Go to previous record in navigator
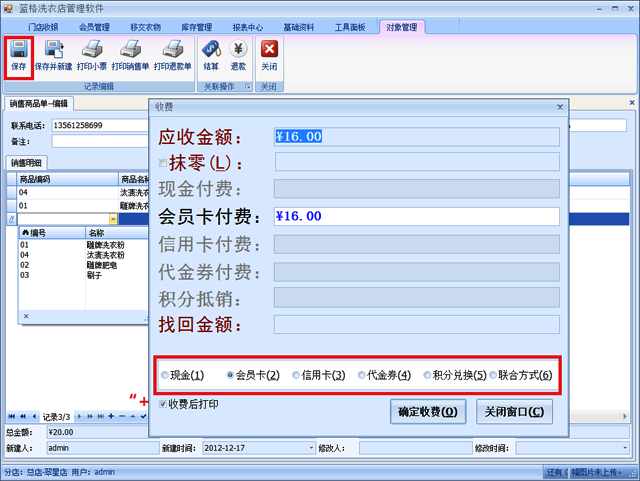This screenshot has height=481, width=640. coord(34,416)
